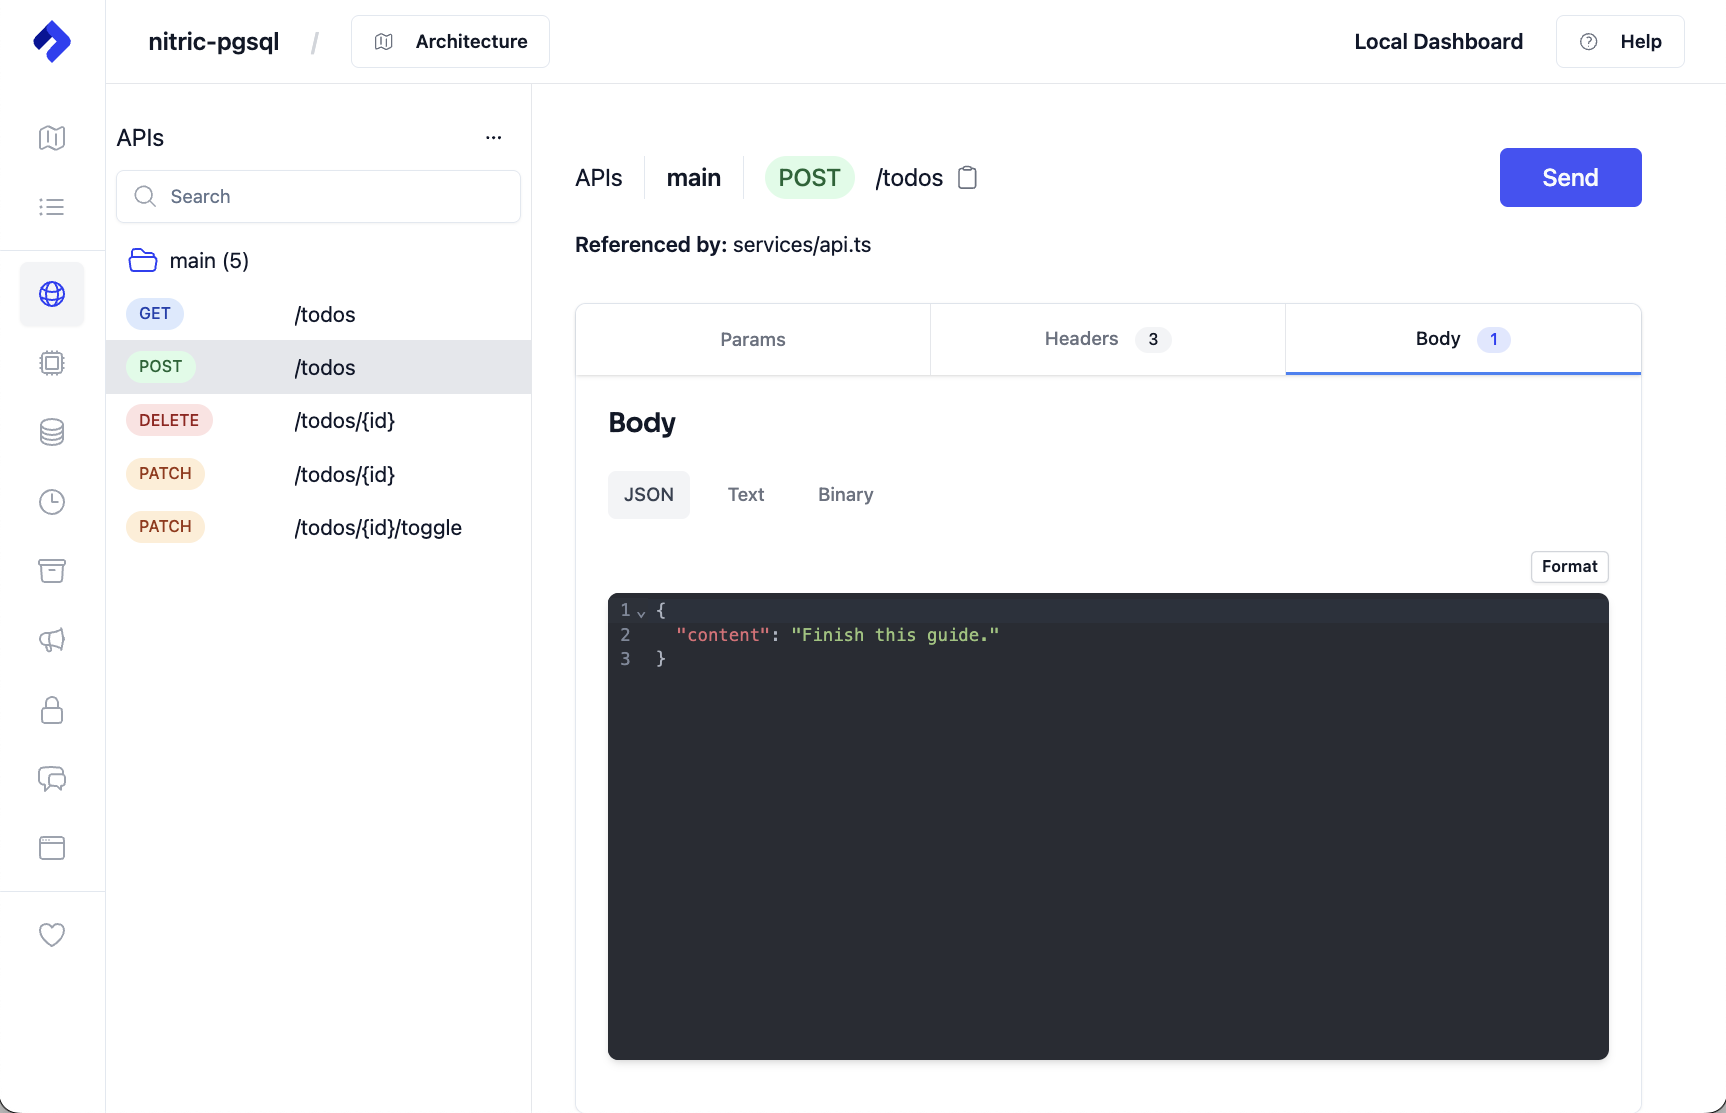1726x1113 pixels.
Task: Open the websites browser window icon
Action: click(52, 848)
